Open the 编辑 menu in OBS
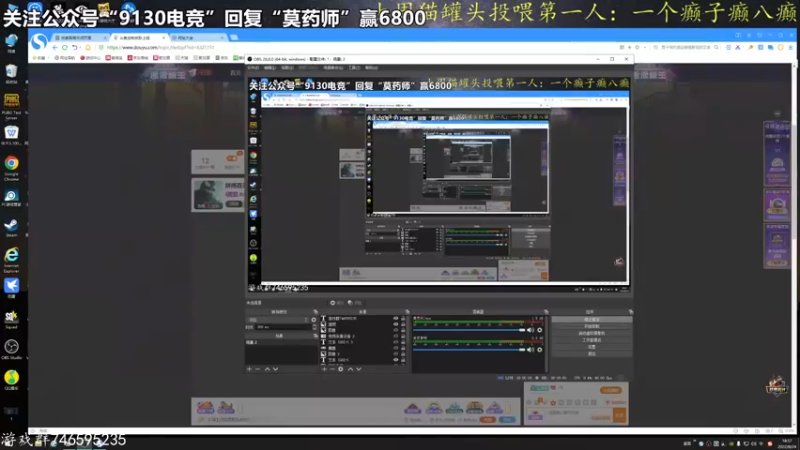This screenshot has height=450, width=800. [270, 68]
